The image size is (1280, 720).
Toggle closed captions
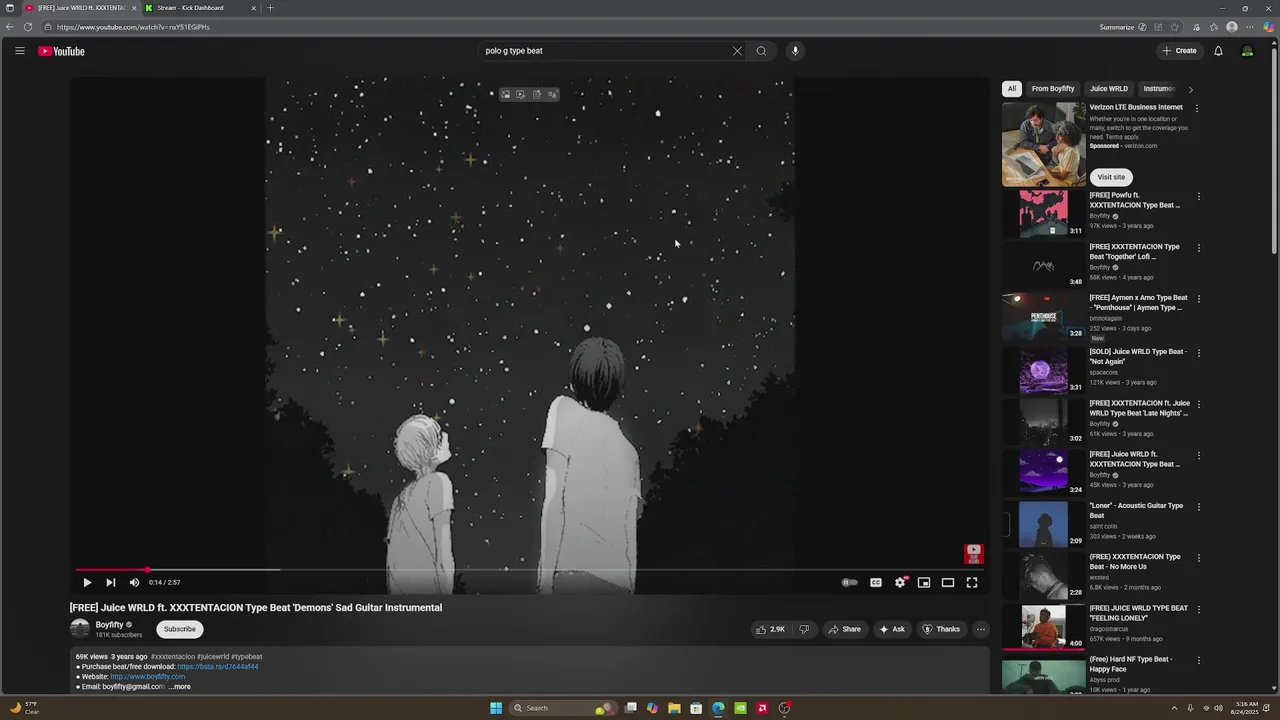[x=876, y=582]
